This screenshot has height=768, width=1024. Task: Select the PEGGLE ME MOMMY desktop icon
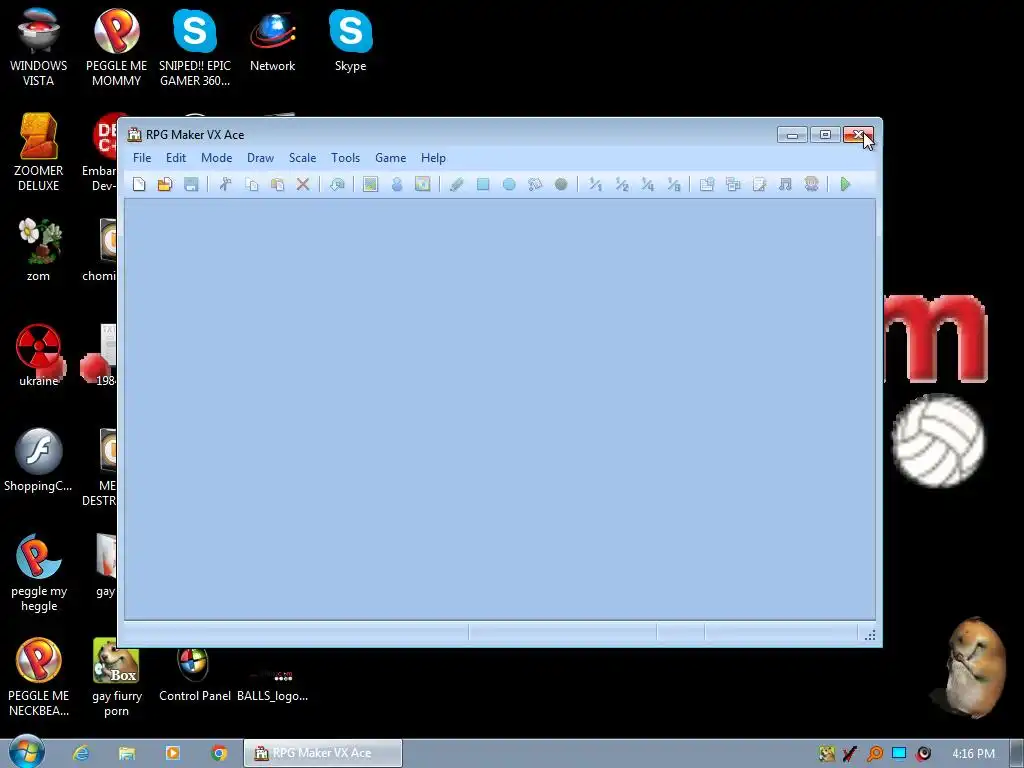point(116,48)
